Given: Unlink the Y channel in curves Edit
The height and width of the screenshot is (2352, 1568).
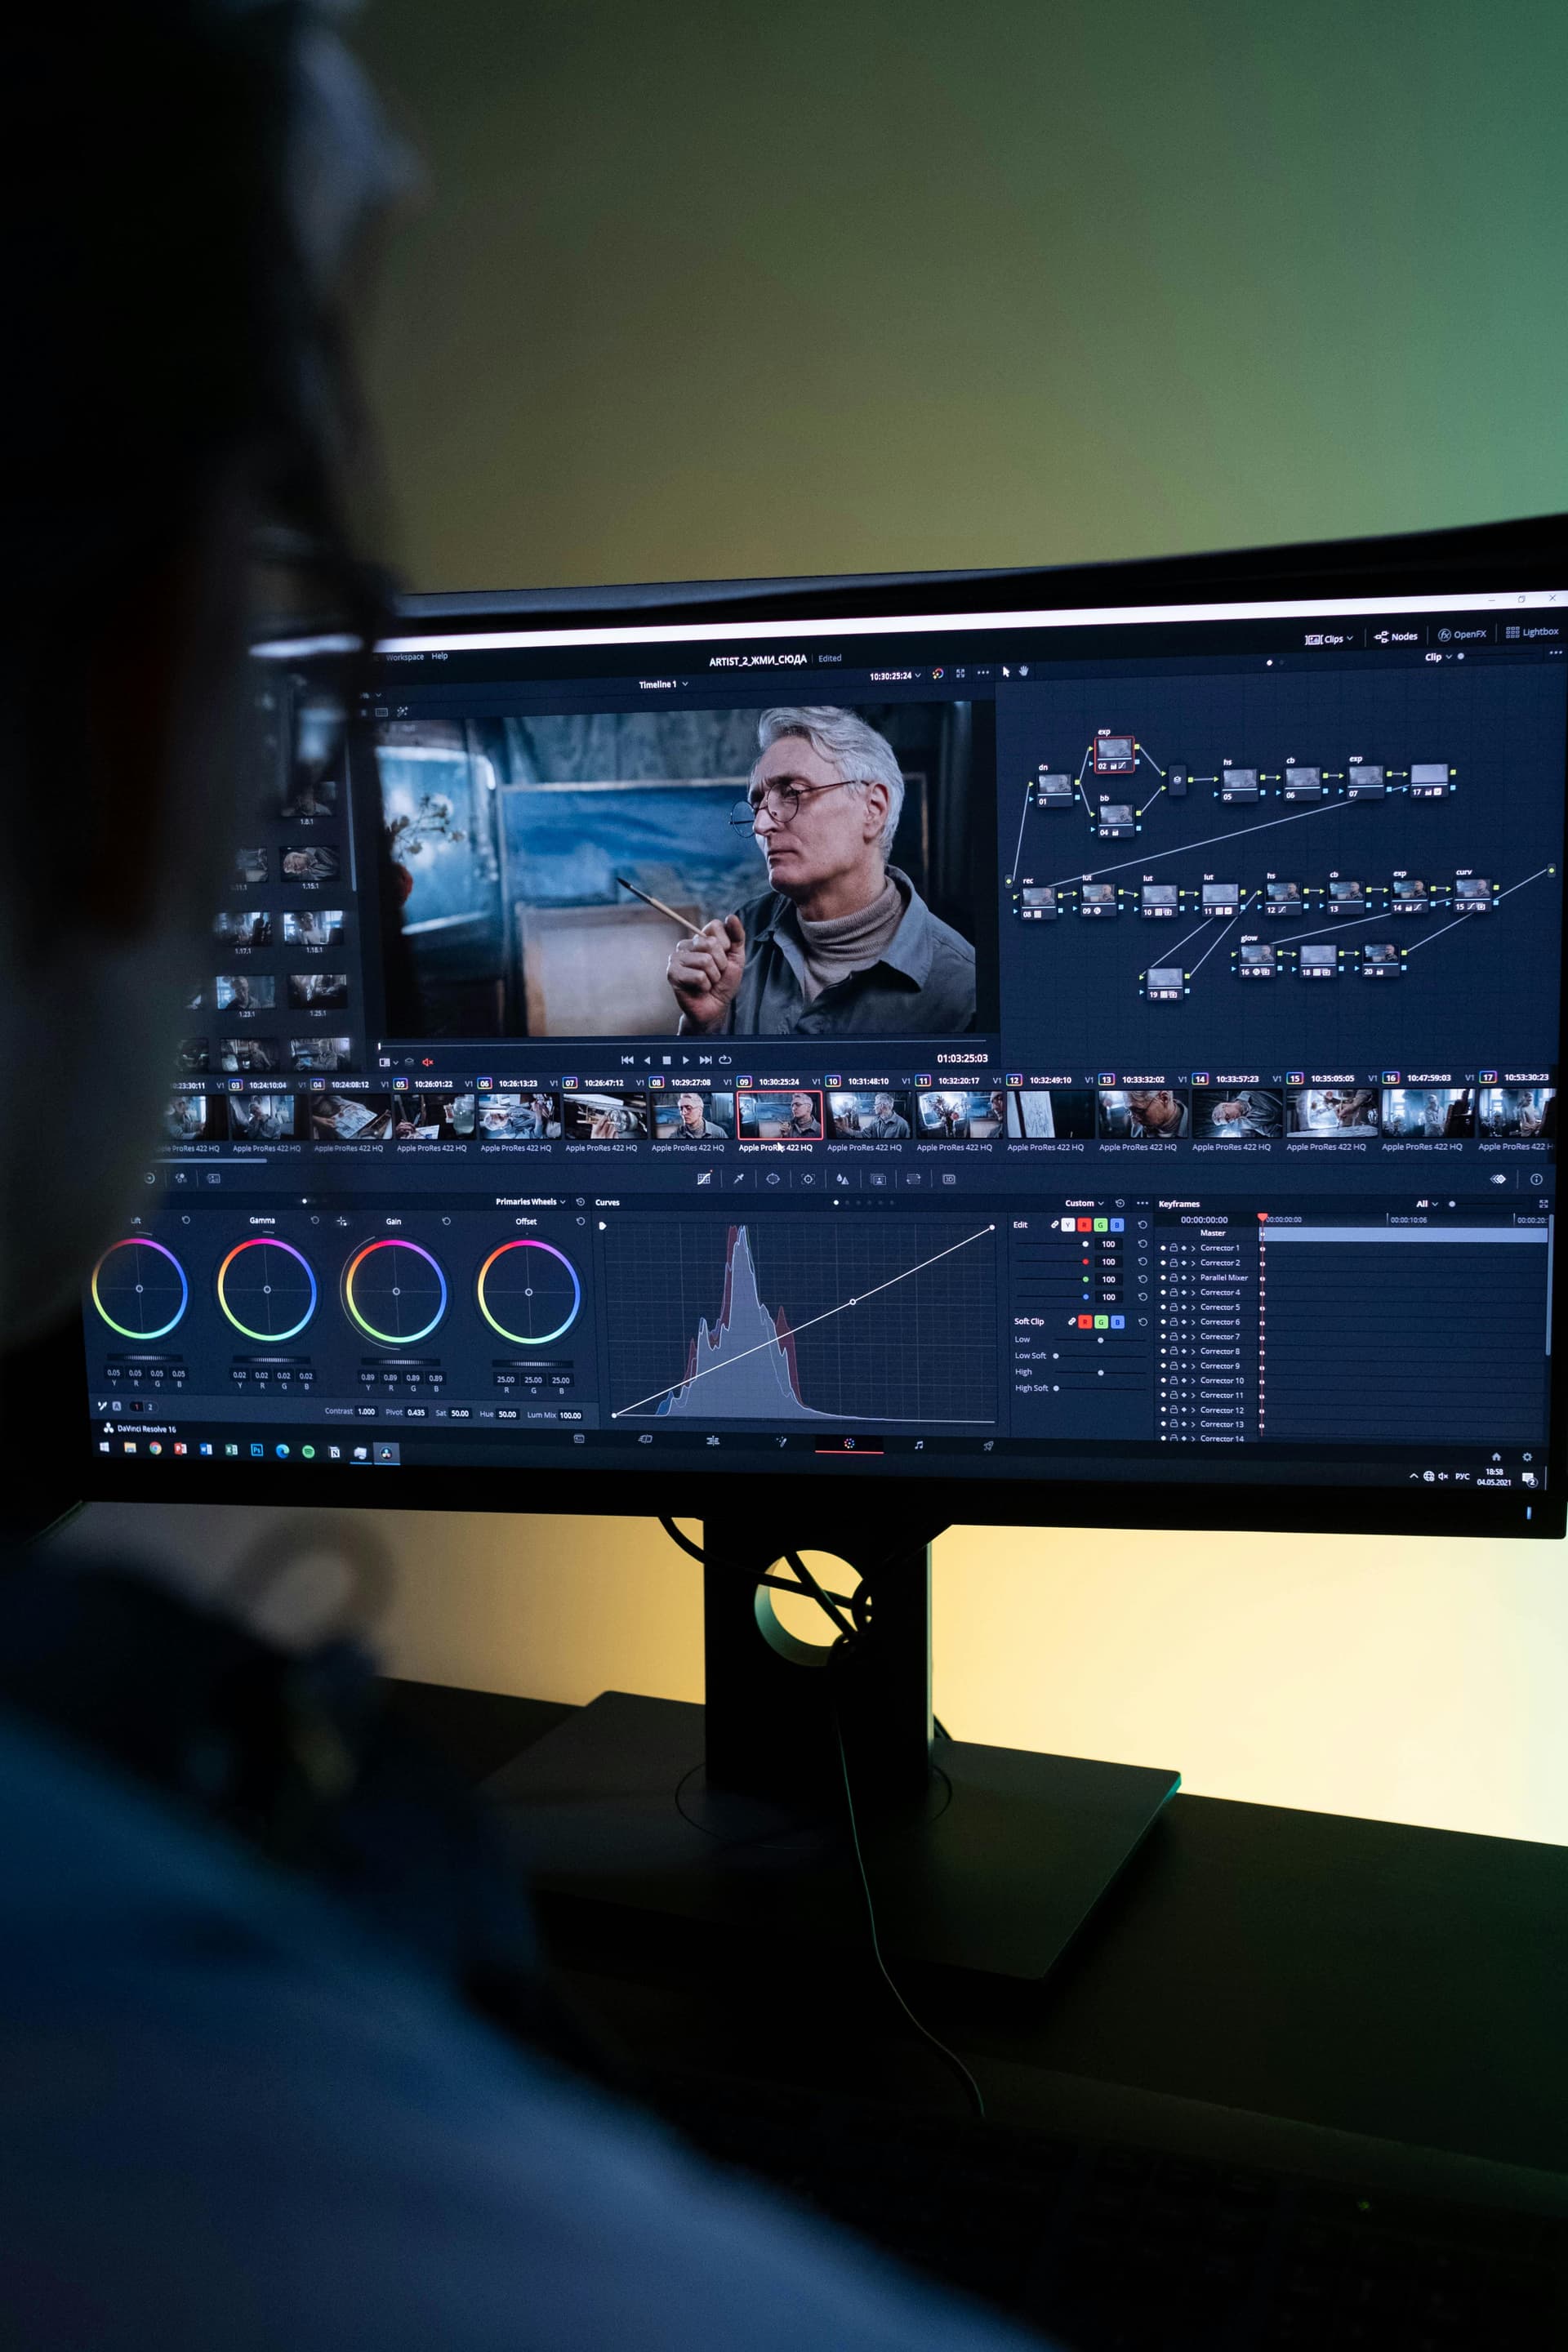Looking at the screenshot, I should pos(1055,1225).
